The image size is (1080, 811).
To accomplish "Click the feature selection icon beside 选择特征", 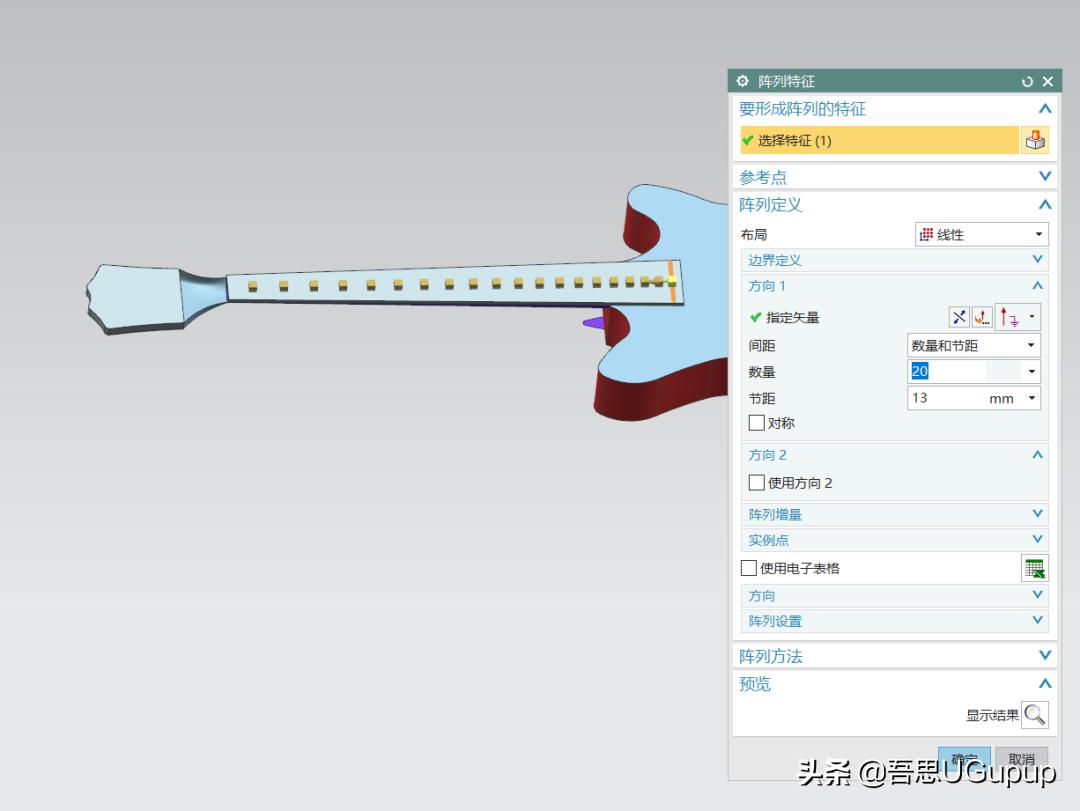I will coord(1035,140).
